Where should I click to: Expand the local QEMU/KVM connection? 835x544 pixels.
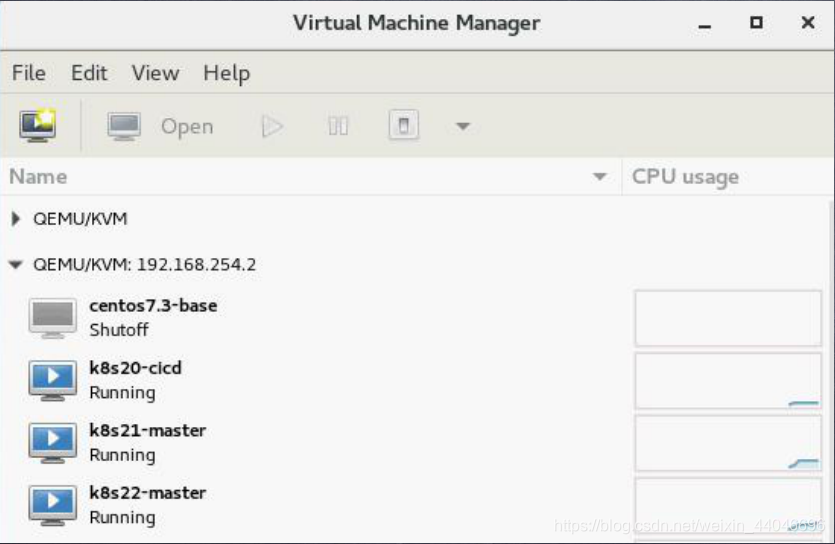pyautogui.click(x=15, y=218)
